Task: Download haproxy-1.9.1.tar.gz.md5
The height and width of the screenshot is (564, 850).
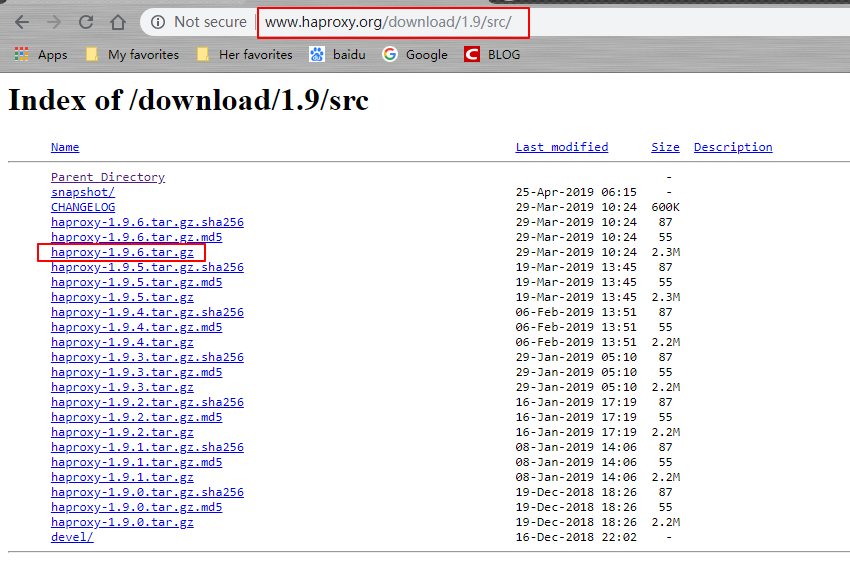Action: 137,462
